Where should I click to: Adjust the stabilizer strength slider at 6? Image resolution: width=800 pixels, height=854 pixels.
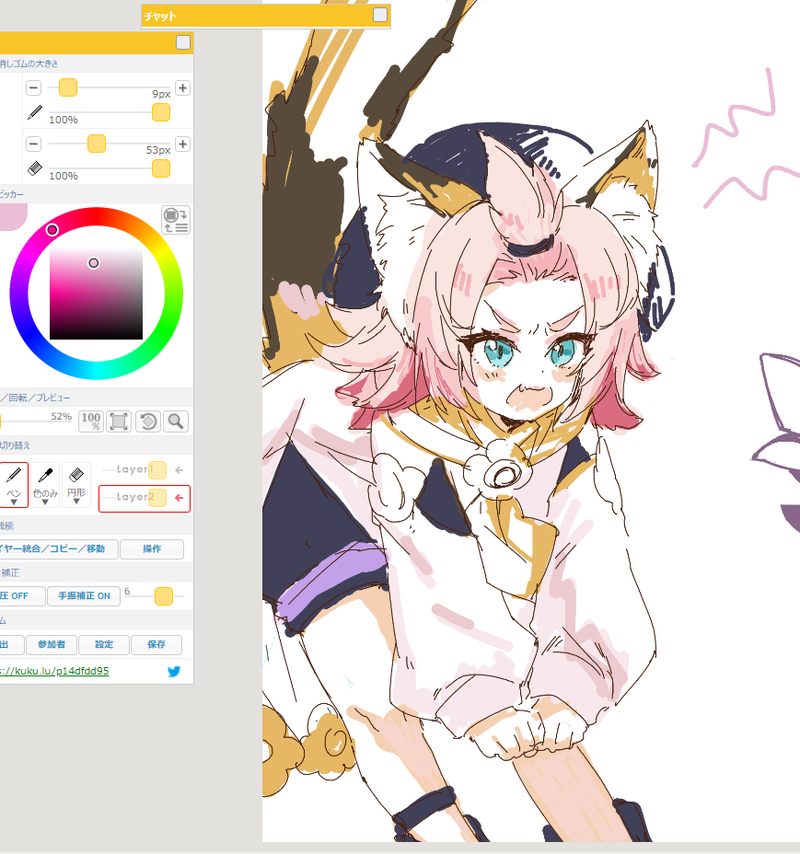[x=163, y=596]
